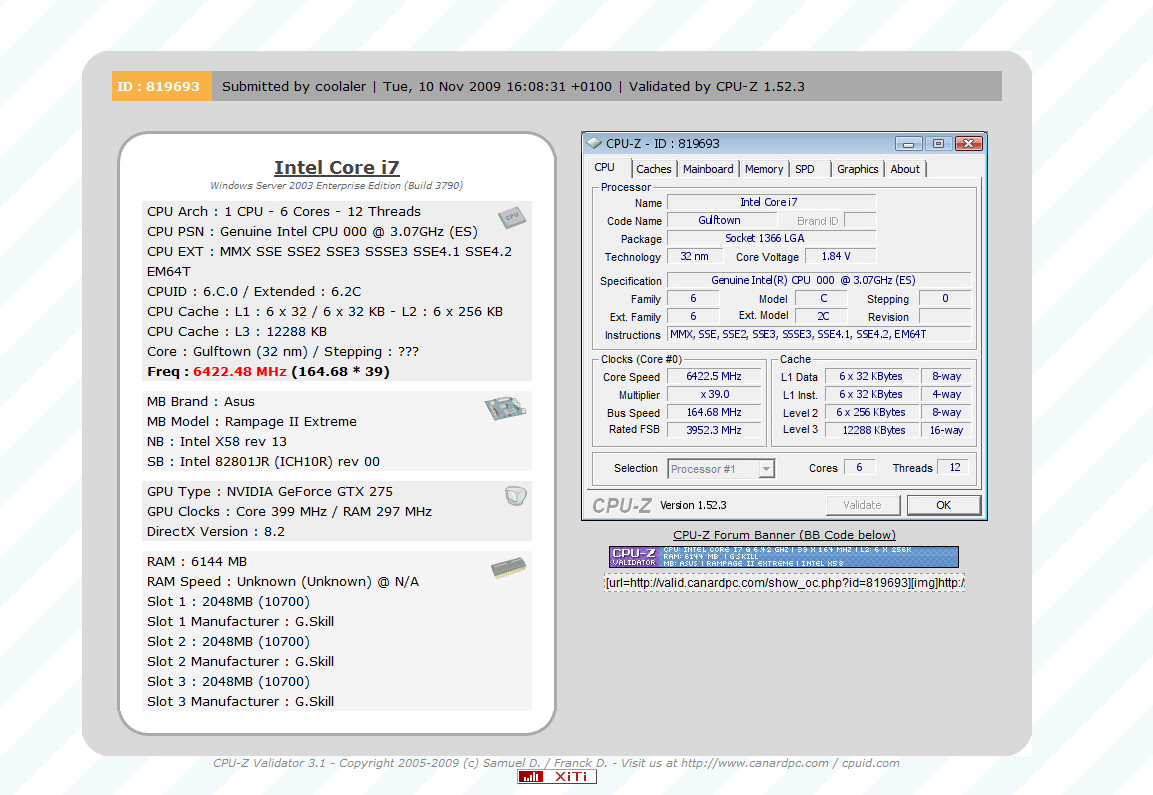1153x795 pixels.
Task: Switch to the Caches tab
Action: pos(654,169)
